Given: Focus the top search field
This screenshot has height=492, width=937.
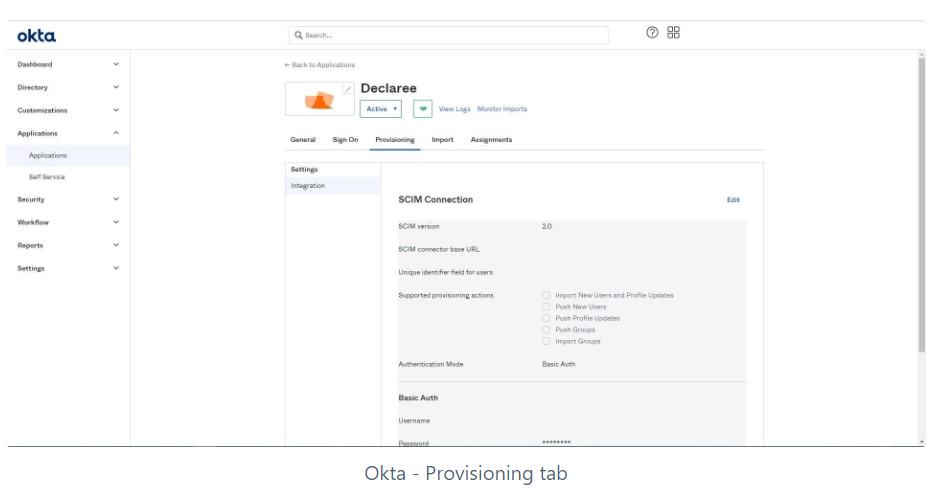Looking at the screenshot, I should click(x=448, y=35).
